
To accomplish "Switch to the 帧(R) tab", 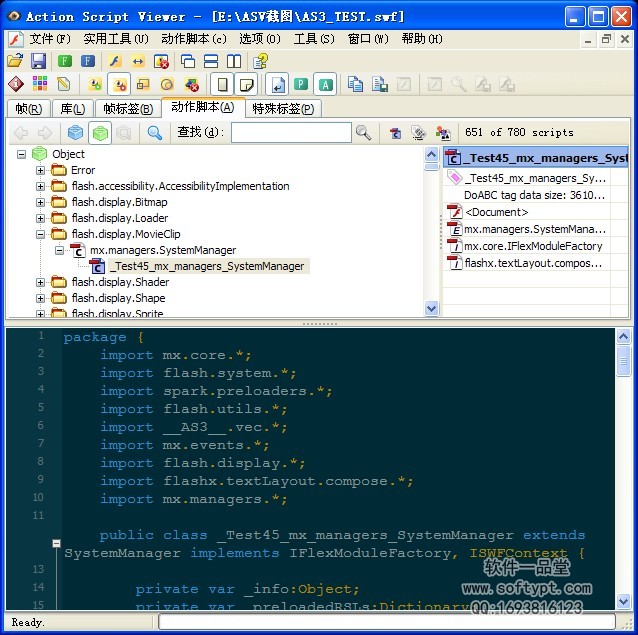I will [x=28, y=109].
